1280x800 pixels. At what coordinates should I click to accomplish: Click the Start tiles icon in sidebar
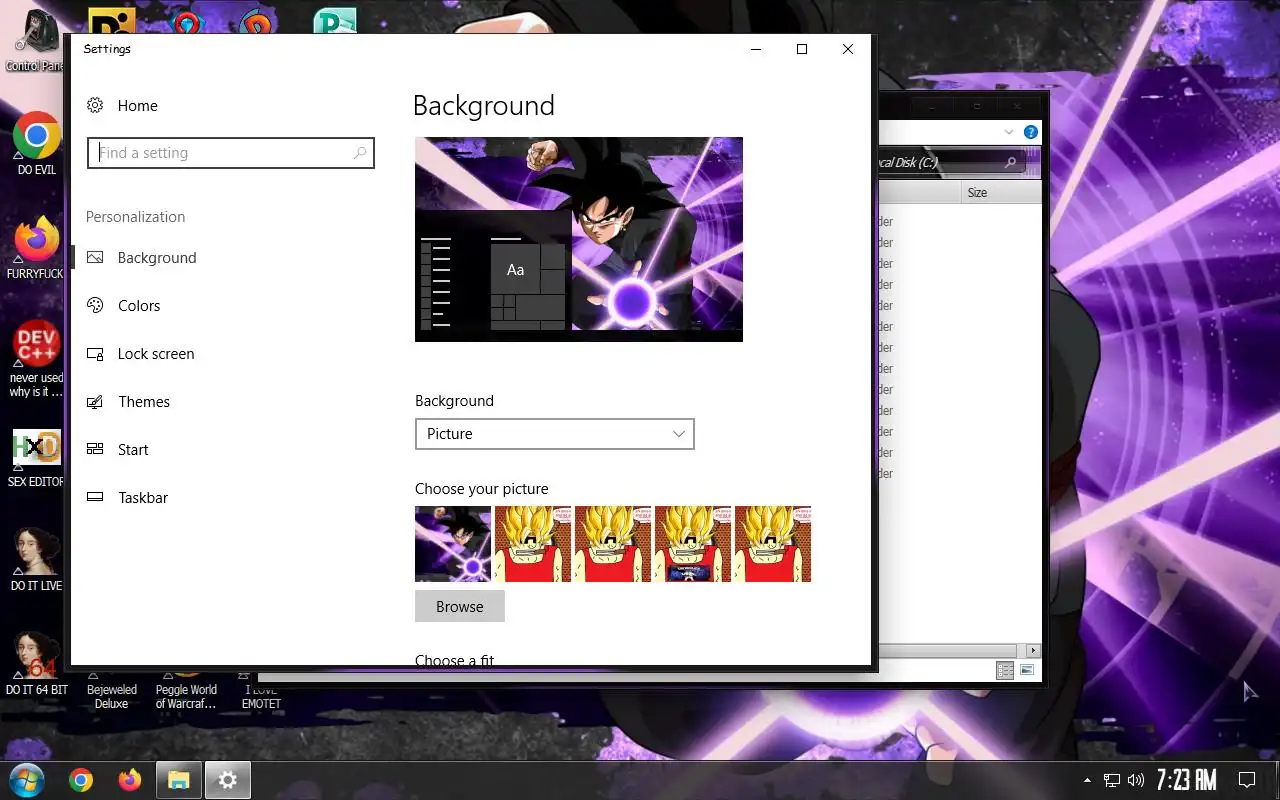[x=95, y=449]
